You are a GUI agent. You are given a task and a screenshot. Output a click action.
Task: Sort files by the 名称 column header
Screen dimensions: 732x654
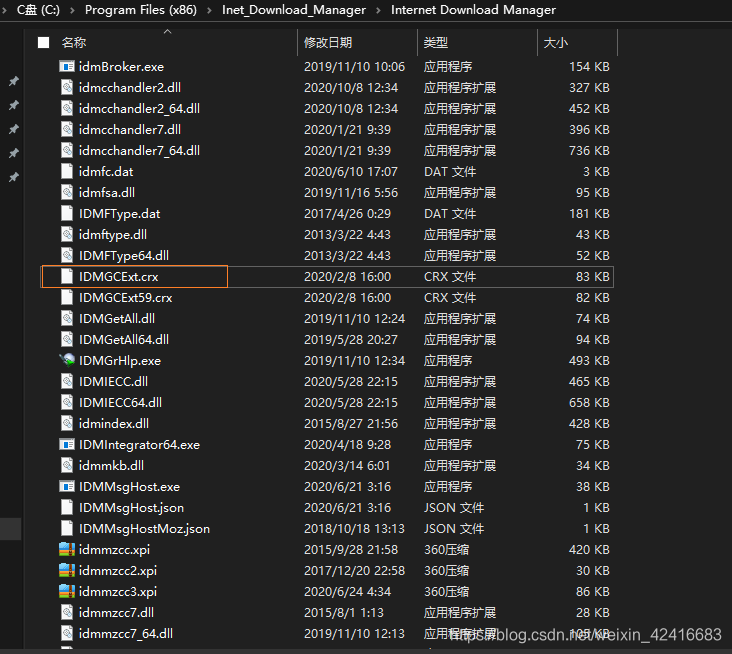[x=74, y=43]
